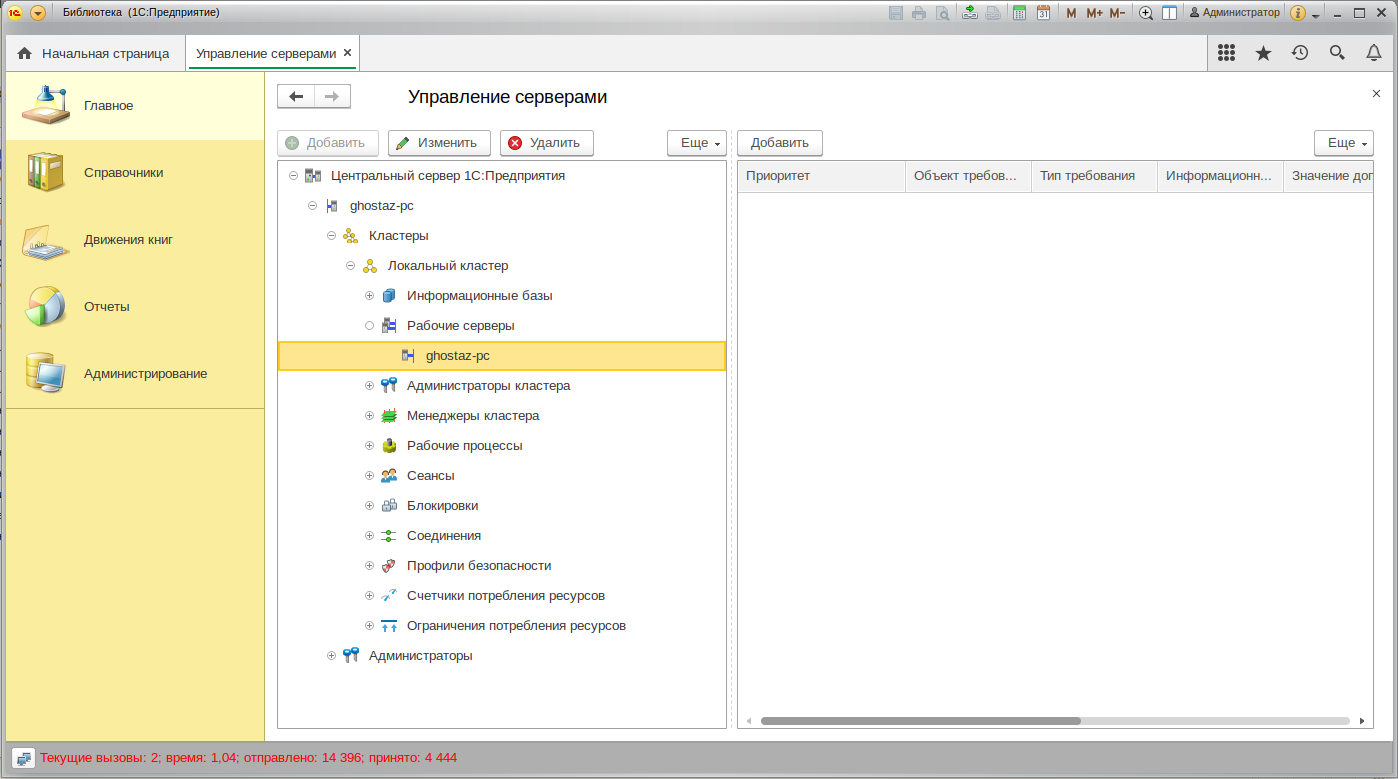
Task: Open the history clock icon
Action: pyautogui.click(x=1300, y=53)
